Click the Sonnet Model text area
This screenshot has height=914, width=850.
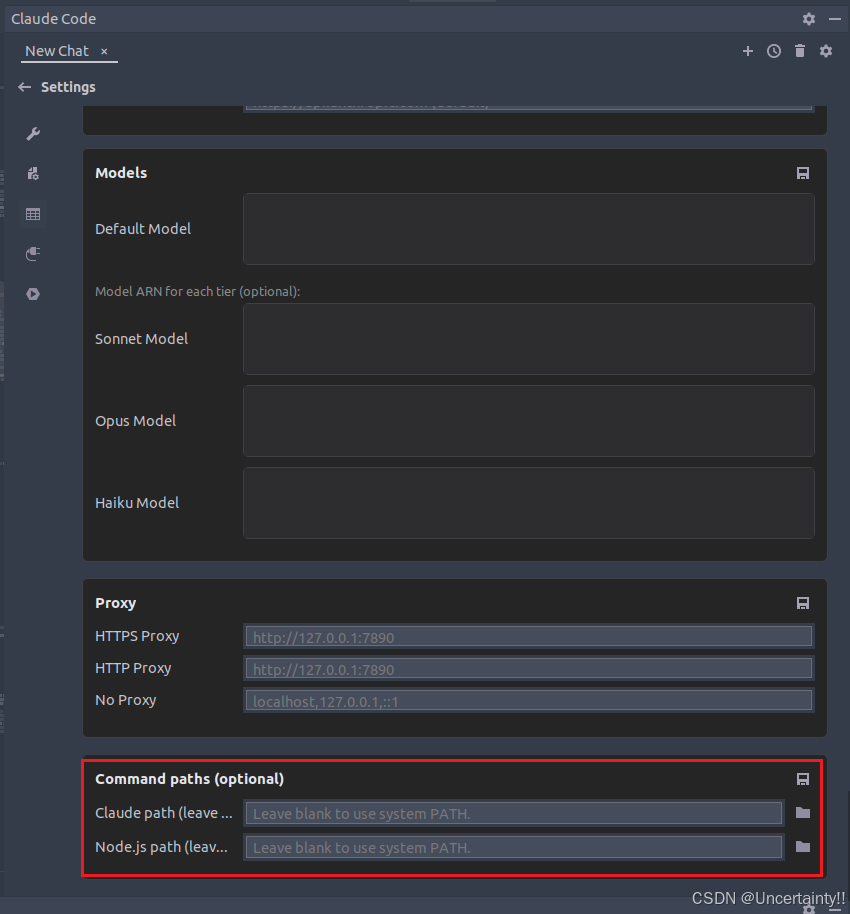[528, 339]
